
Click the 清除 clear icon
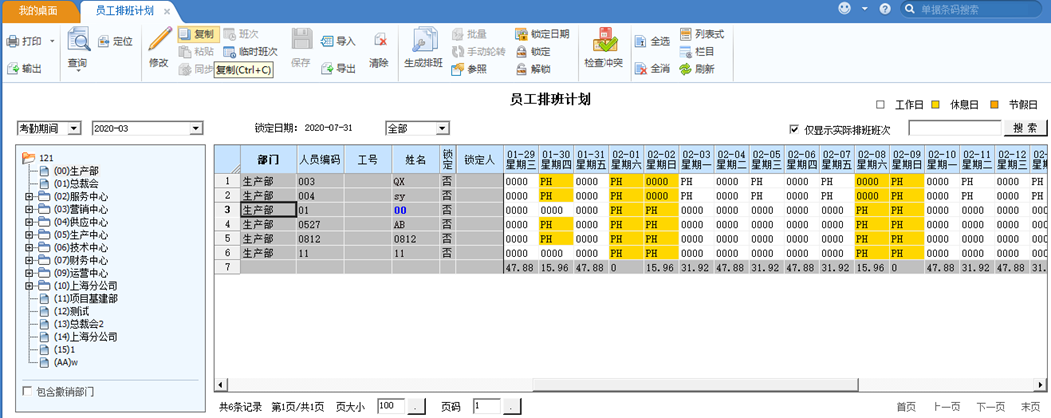(x=380, y=41)
